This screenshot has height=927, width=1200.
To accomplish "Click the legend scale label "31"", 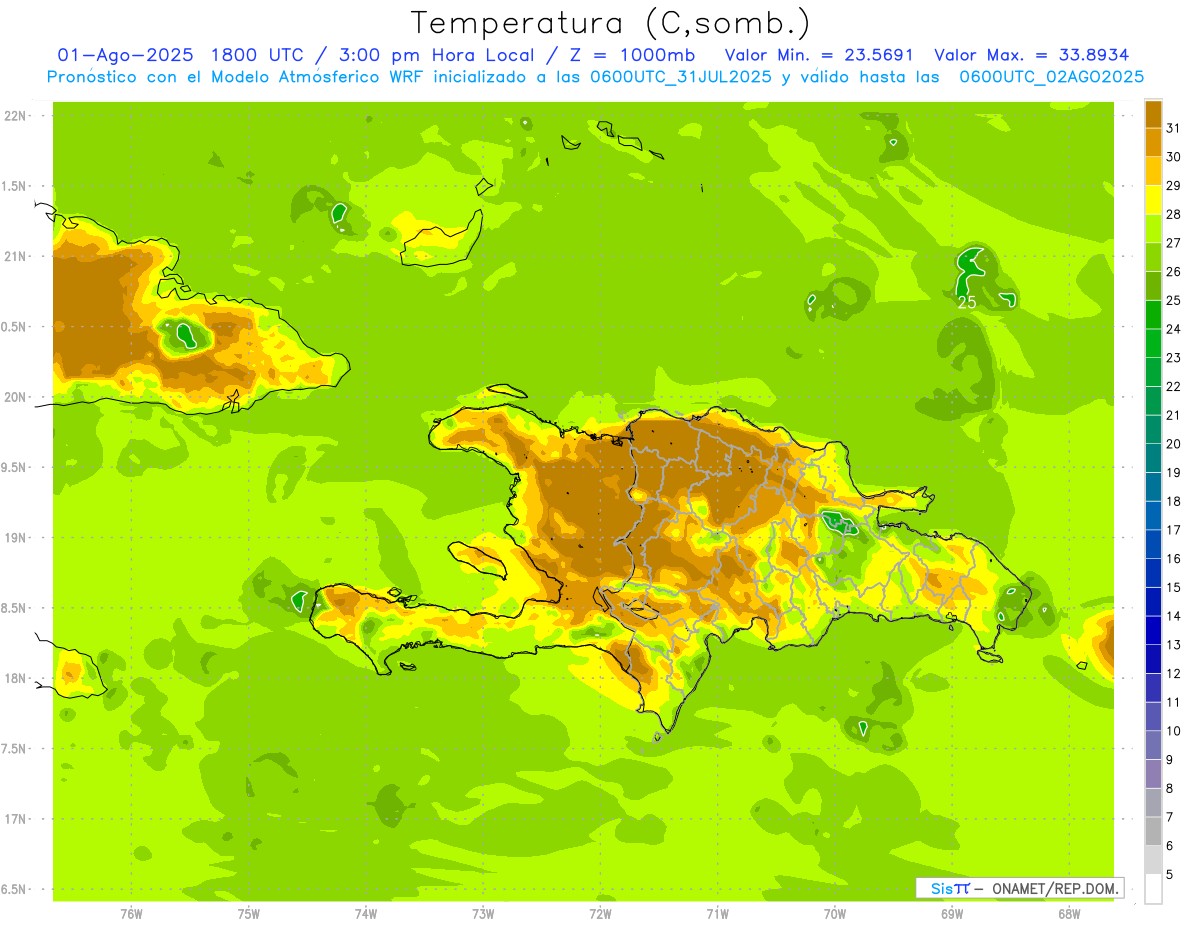I will (1174, 128).
